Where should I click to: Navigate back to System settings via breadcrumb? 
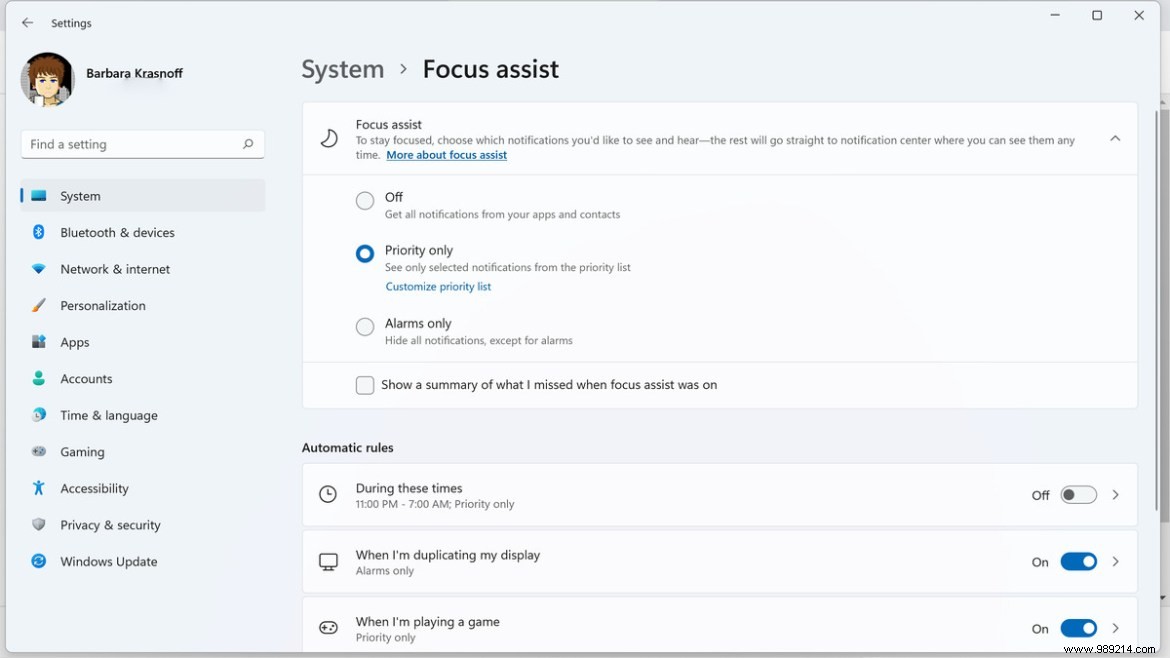[343, 69]
